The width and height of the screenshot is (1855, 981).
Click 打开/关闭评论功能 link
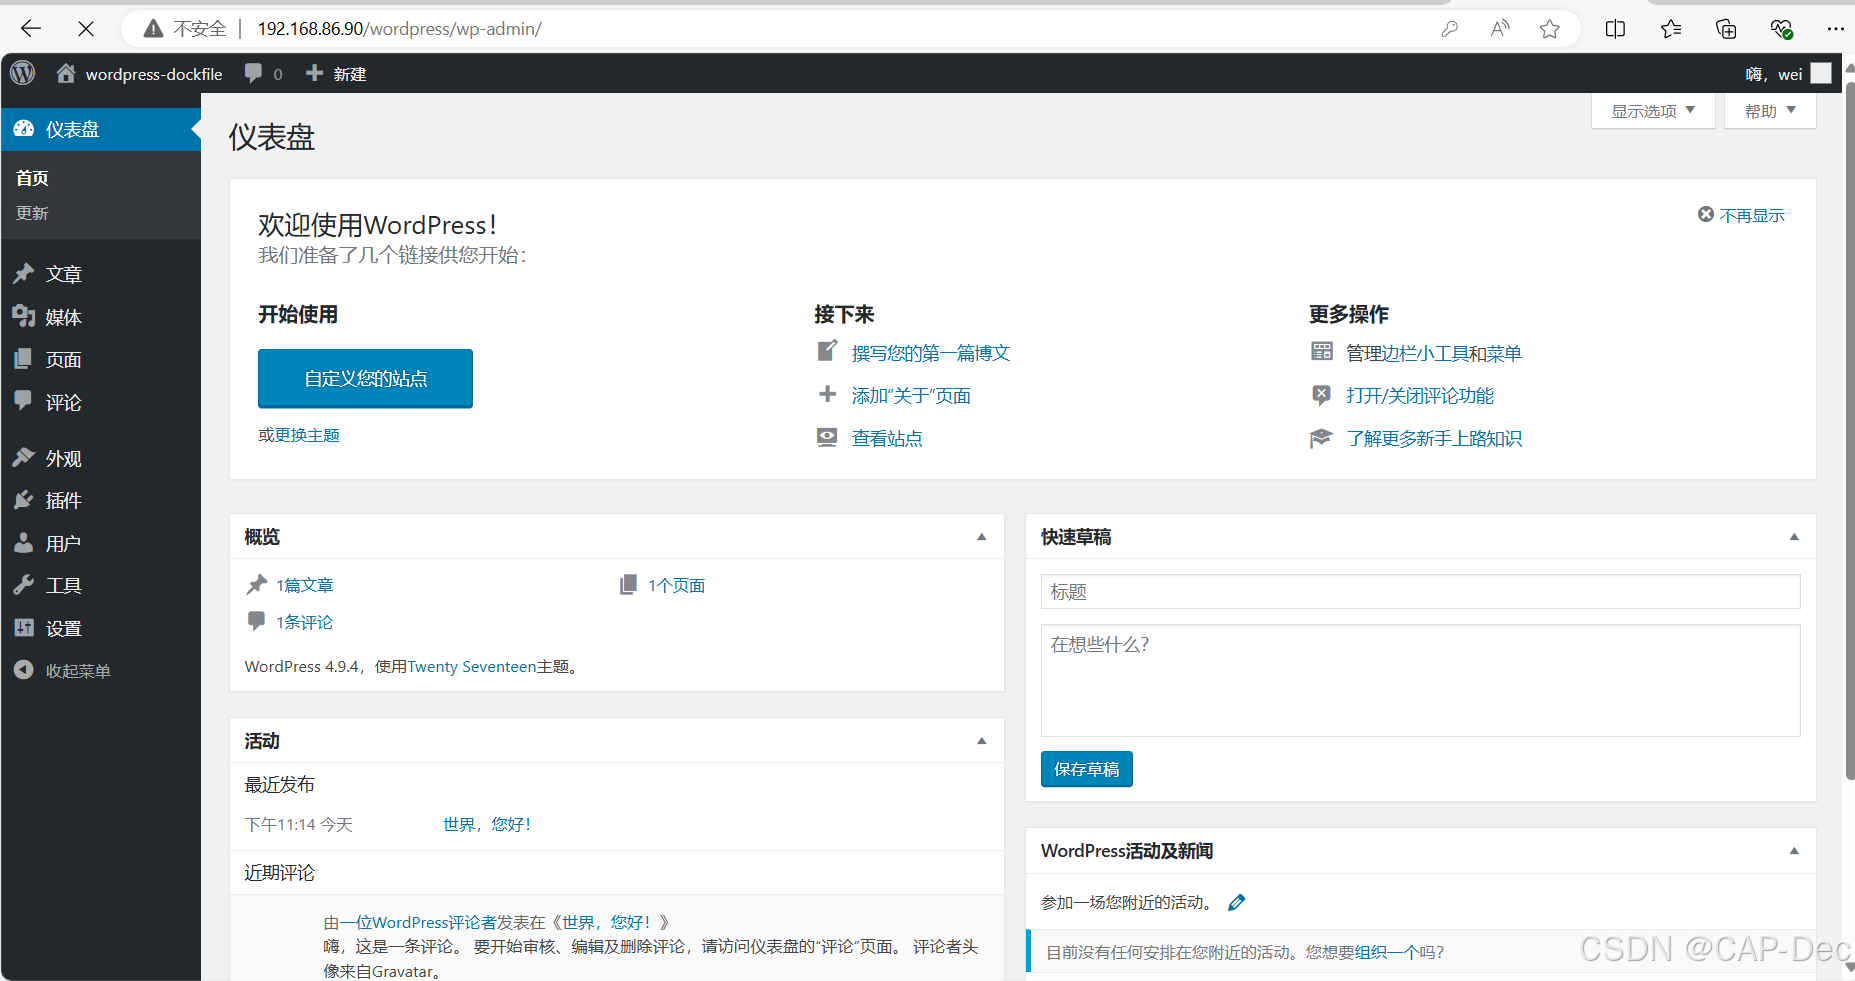click(1420, 396)
